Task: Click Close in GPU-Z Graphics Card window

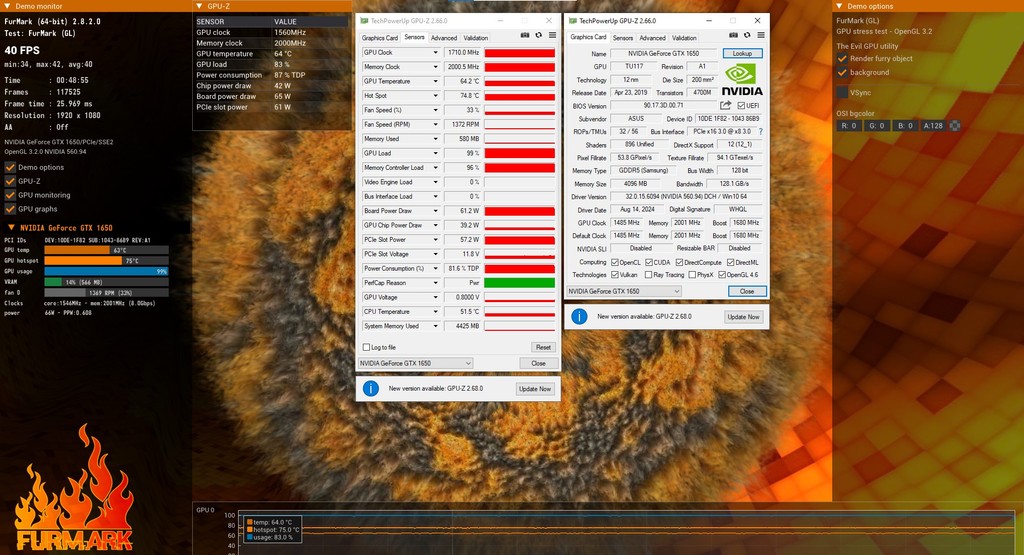Action: 747,291
